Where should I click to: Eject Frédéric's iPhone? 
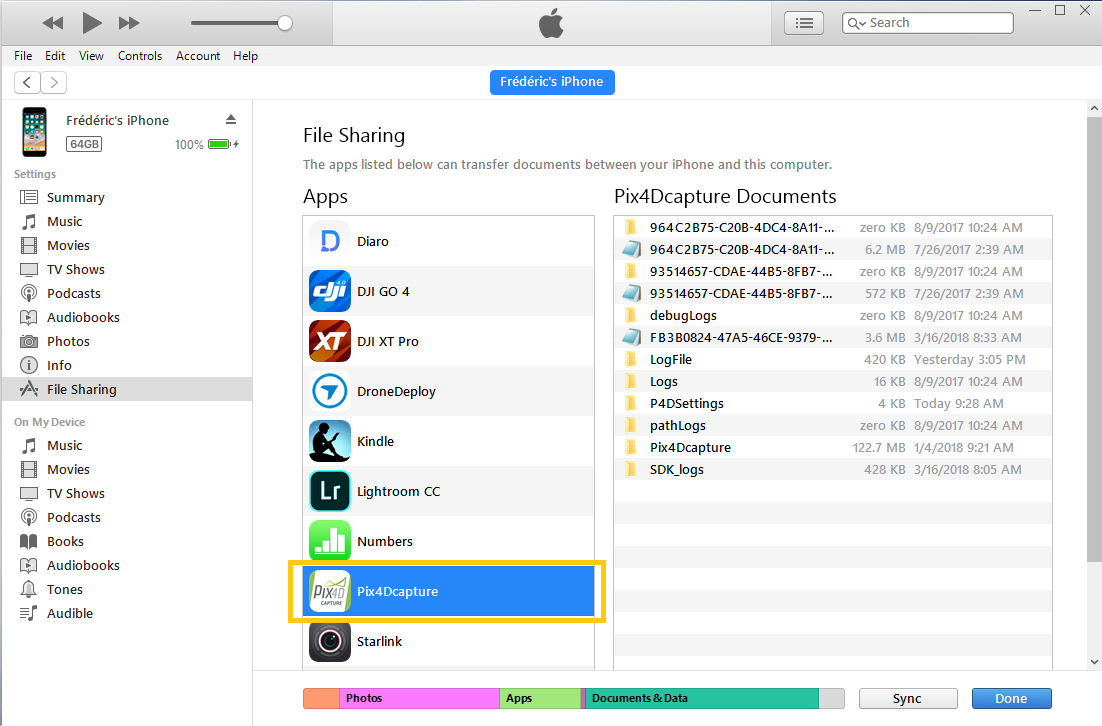(231, 119)
